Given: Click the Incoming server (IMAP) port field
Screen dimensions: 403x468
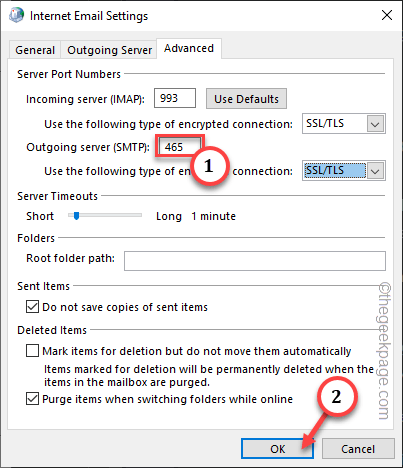Looking at the screenshot, I should point(175,98).
